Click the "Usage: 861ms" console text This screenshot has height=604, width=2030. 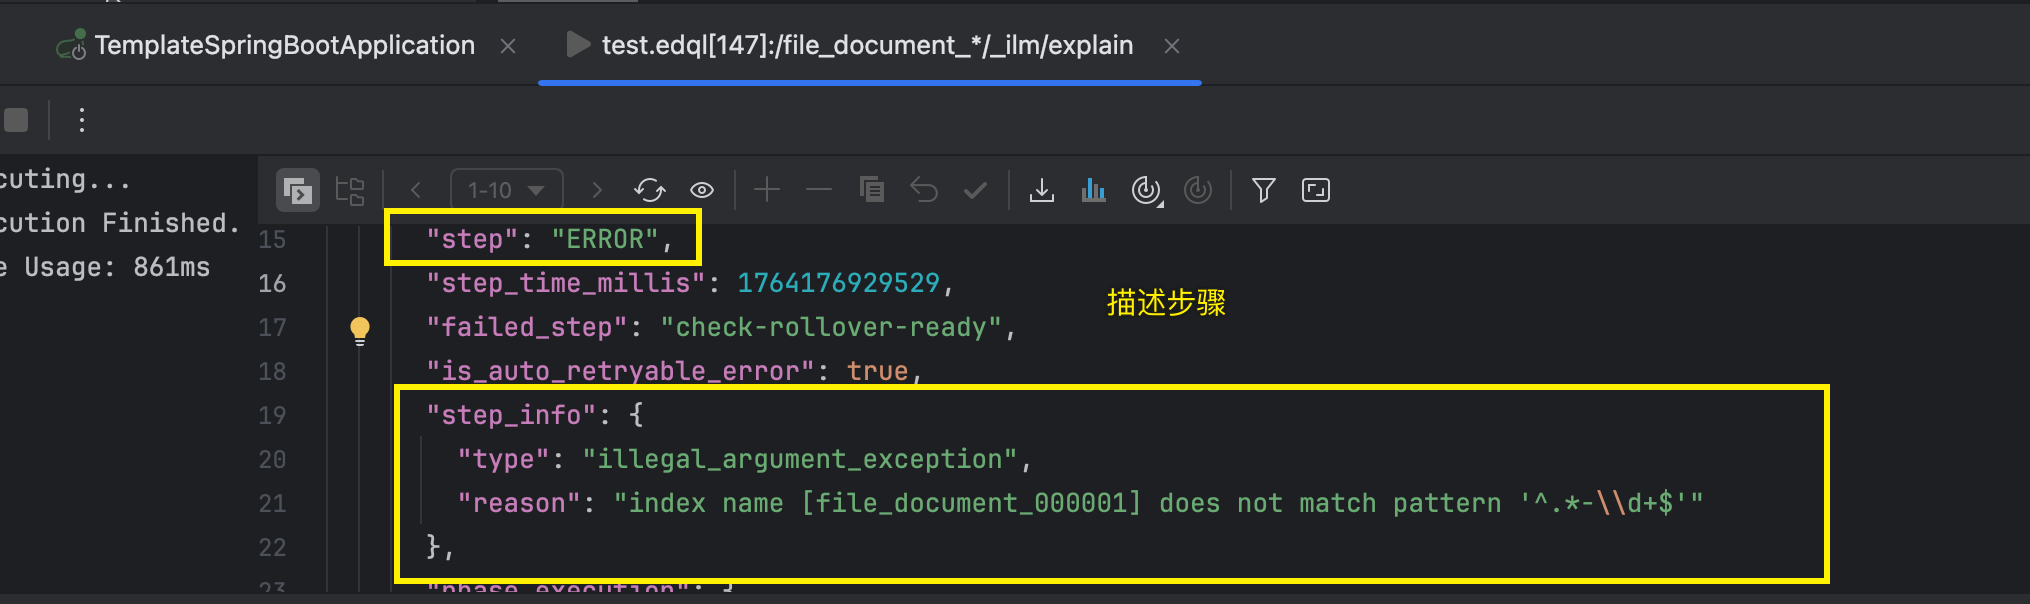click(x=117, y=267)
